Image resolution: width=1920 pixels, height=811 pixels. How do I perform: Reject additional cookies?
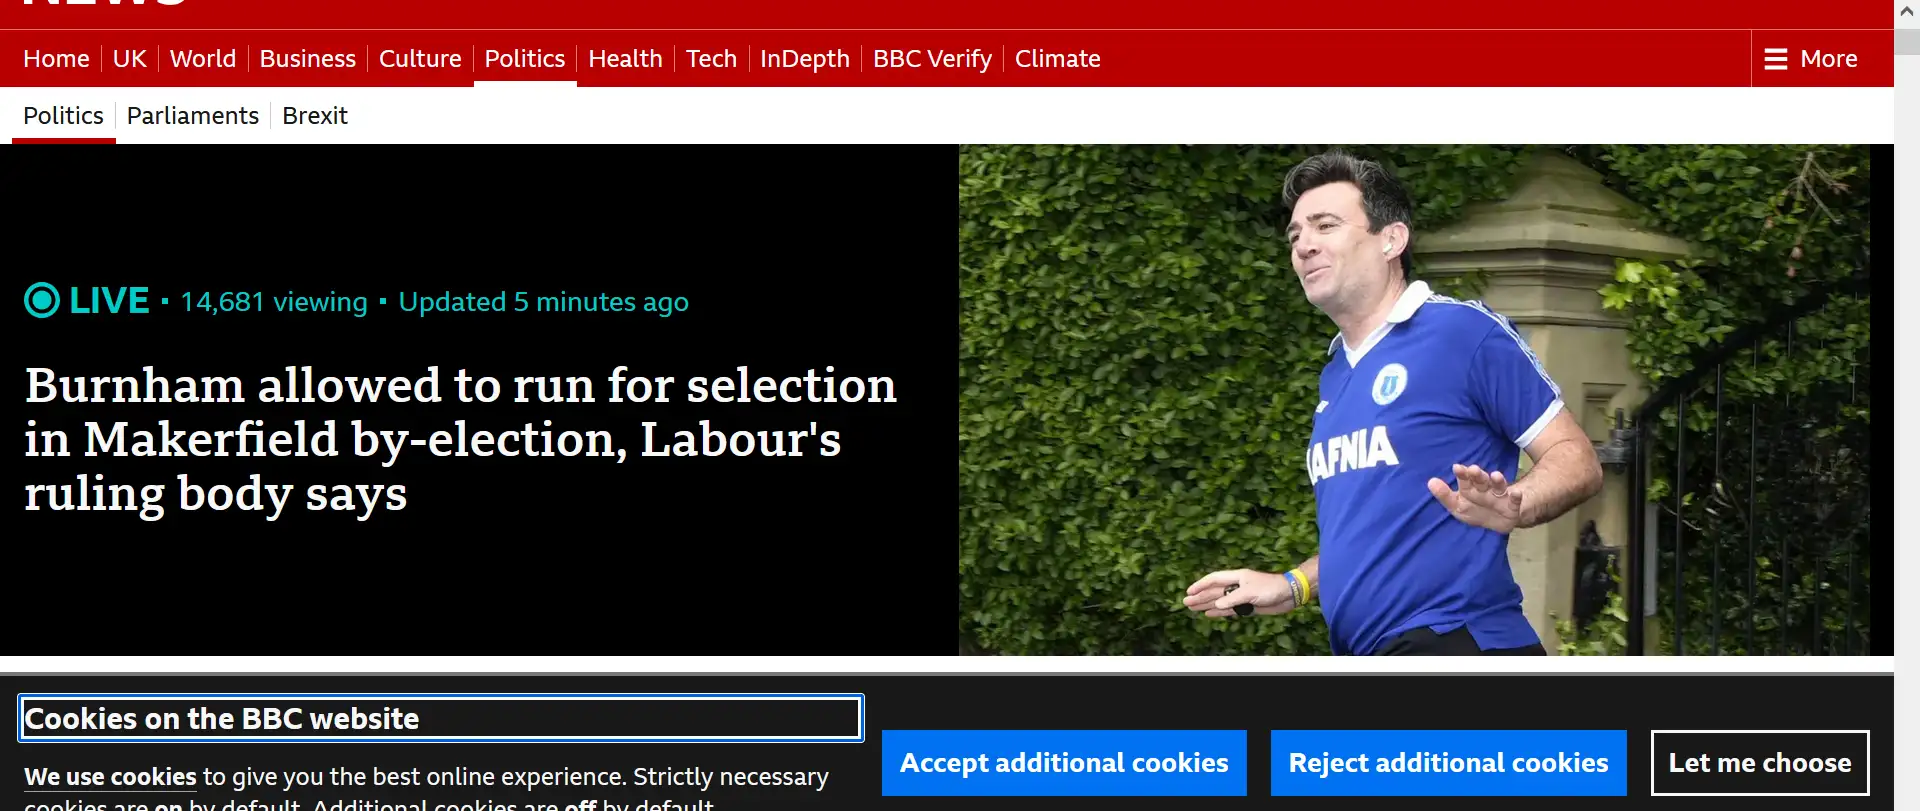click(1448, 763)
